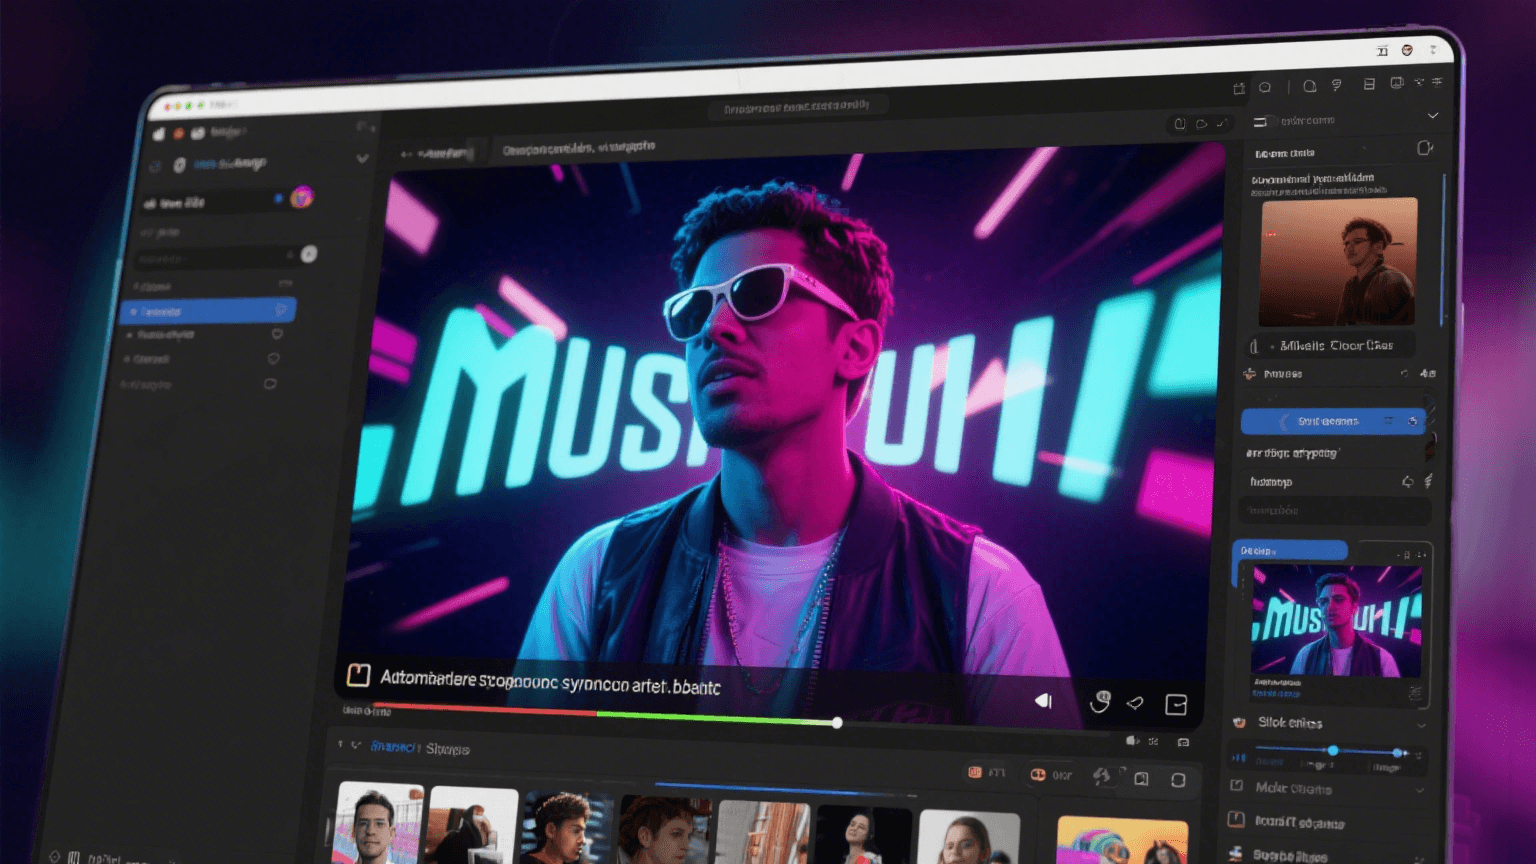Click the orange icon beside Silok enkes
Image resolution: width=1536 pixels, height=864 pixels.
click(x=1239, y=722)
